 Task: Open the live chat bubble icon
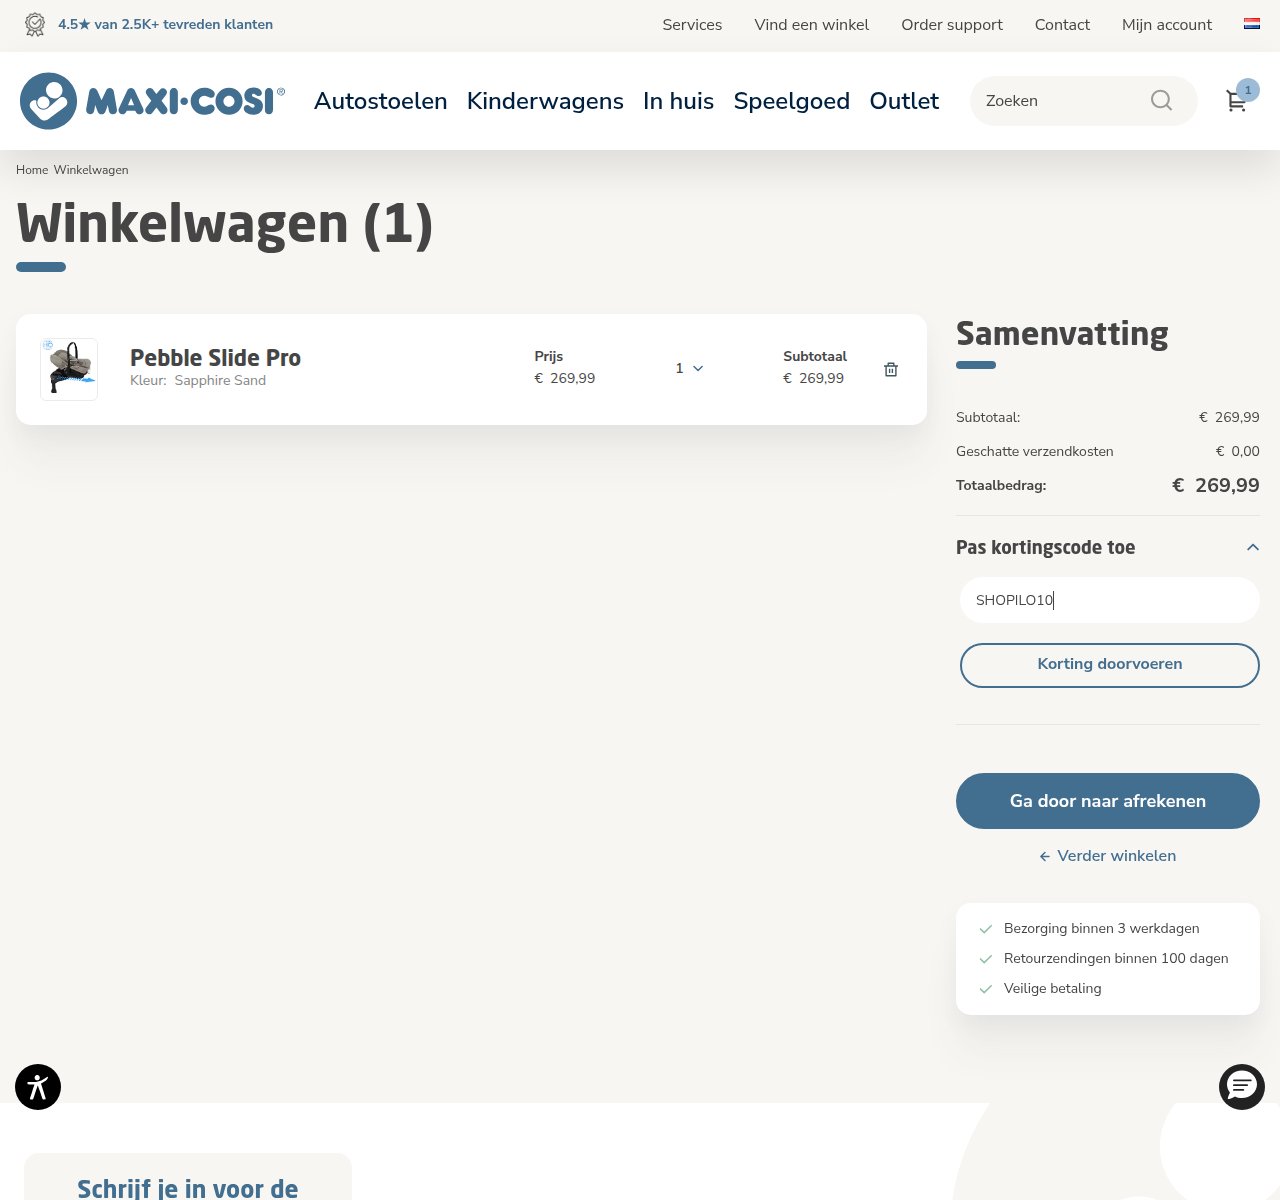pos(1242,1087)
